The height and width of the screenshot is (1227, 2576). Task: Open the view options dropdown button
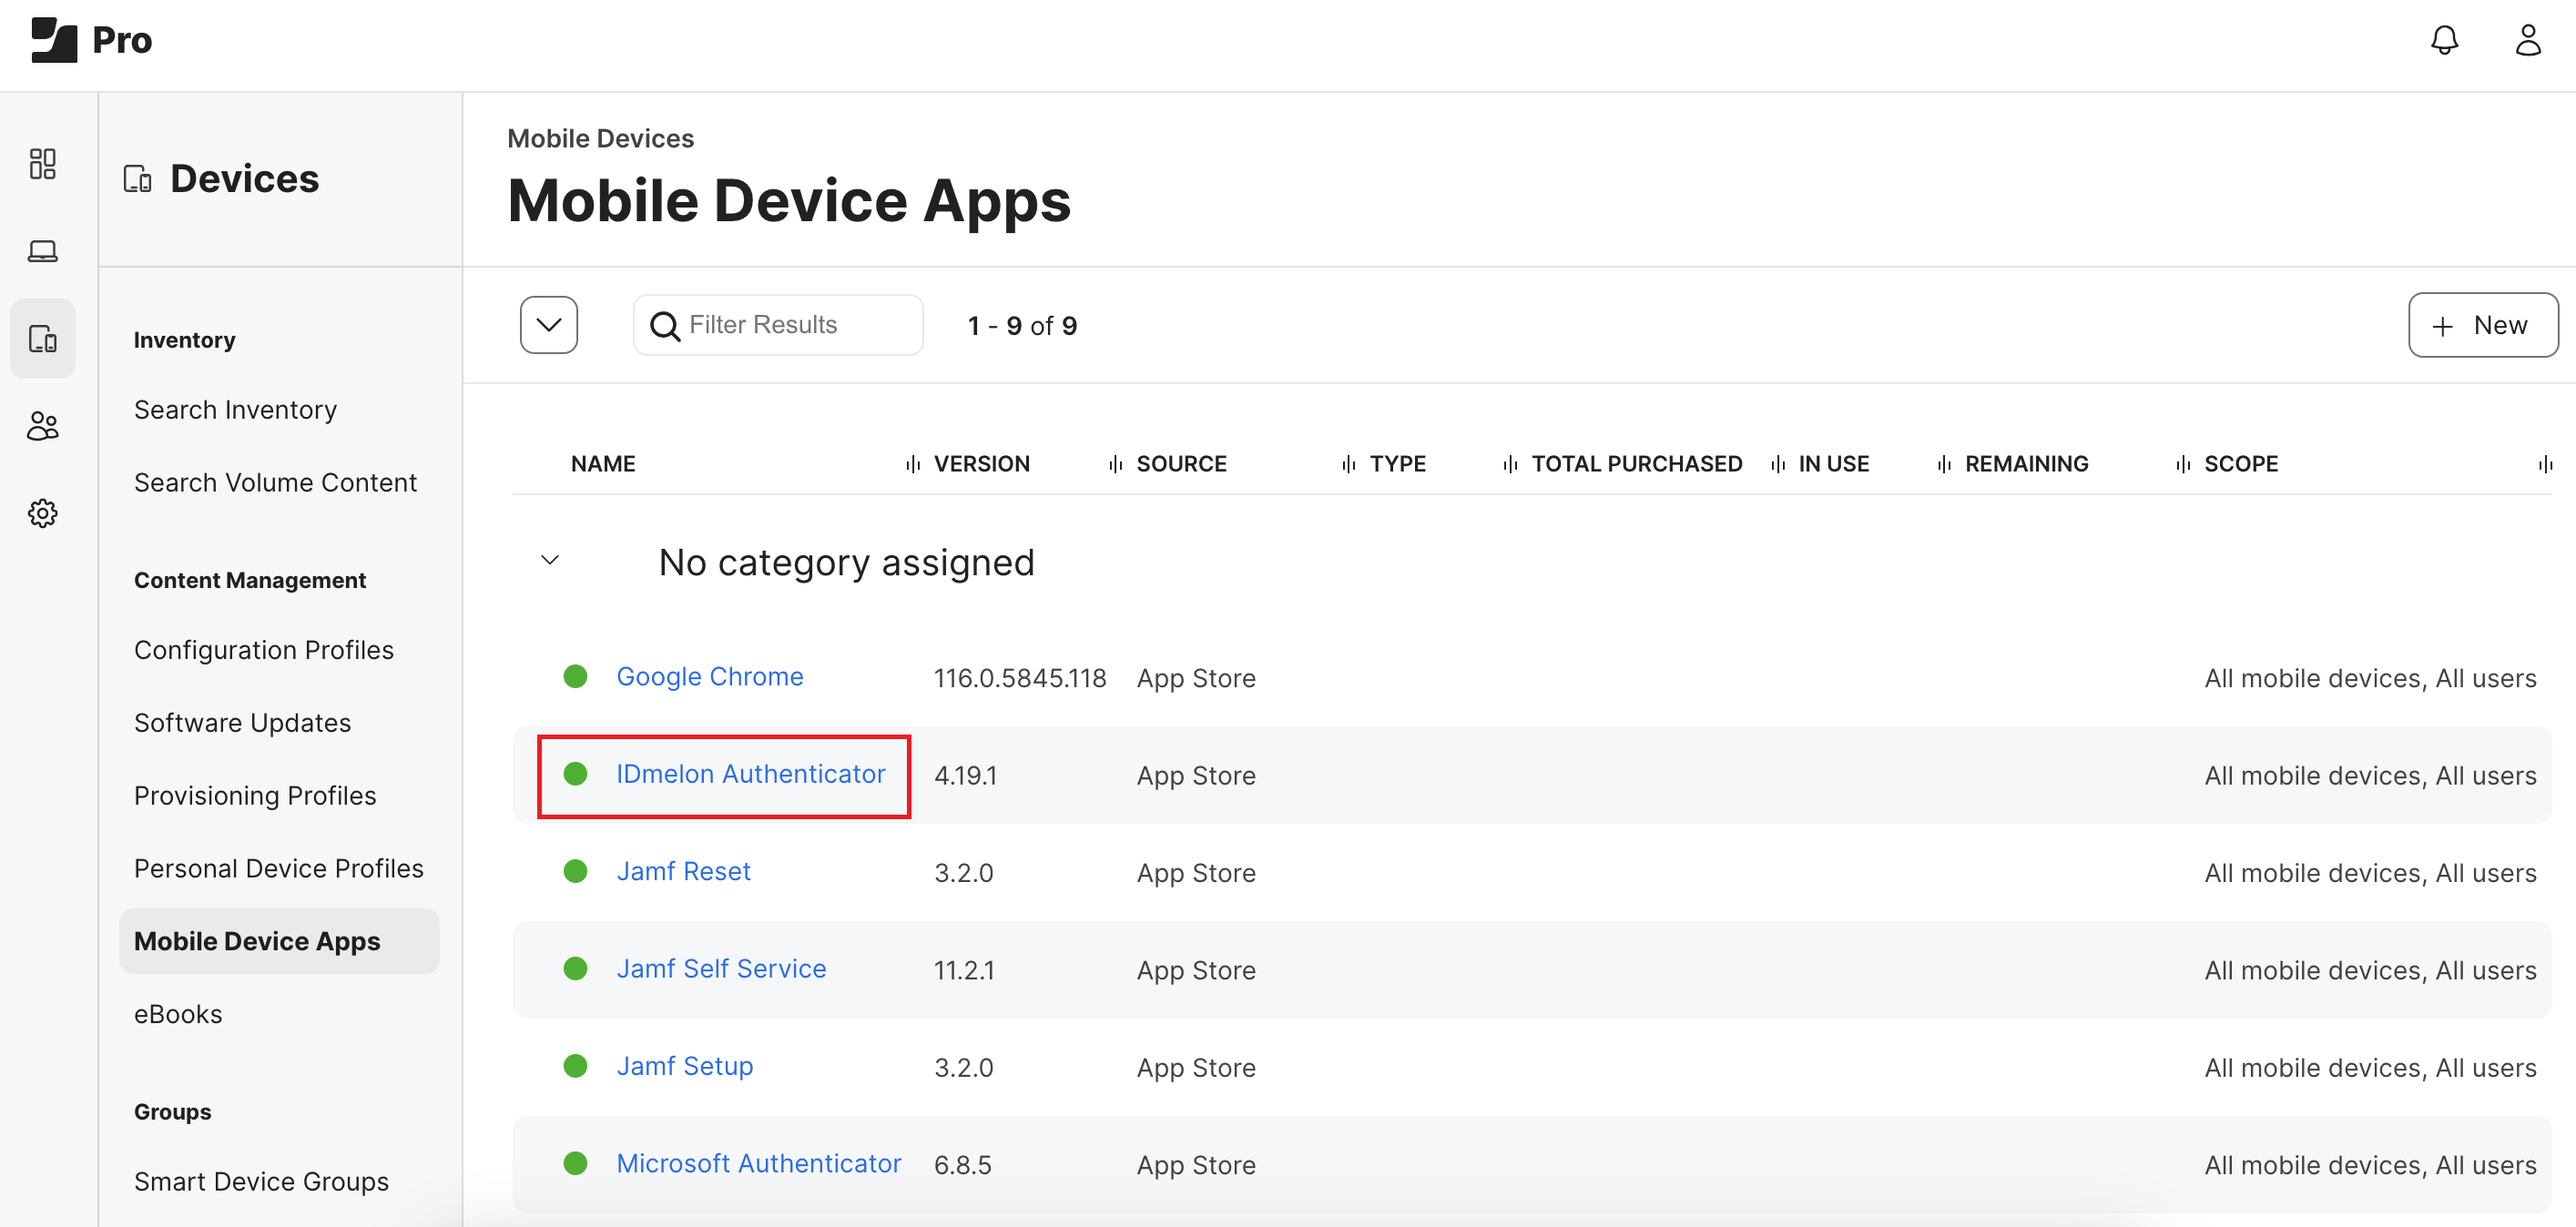coord(549,325)
